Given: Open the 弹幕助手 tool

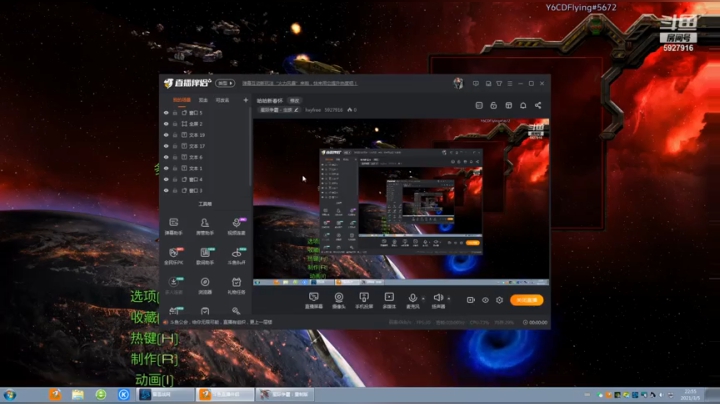Looking at the screenshot, I should [x=174, y=226].
